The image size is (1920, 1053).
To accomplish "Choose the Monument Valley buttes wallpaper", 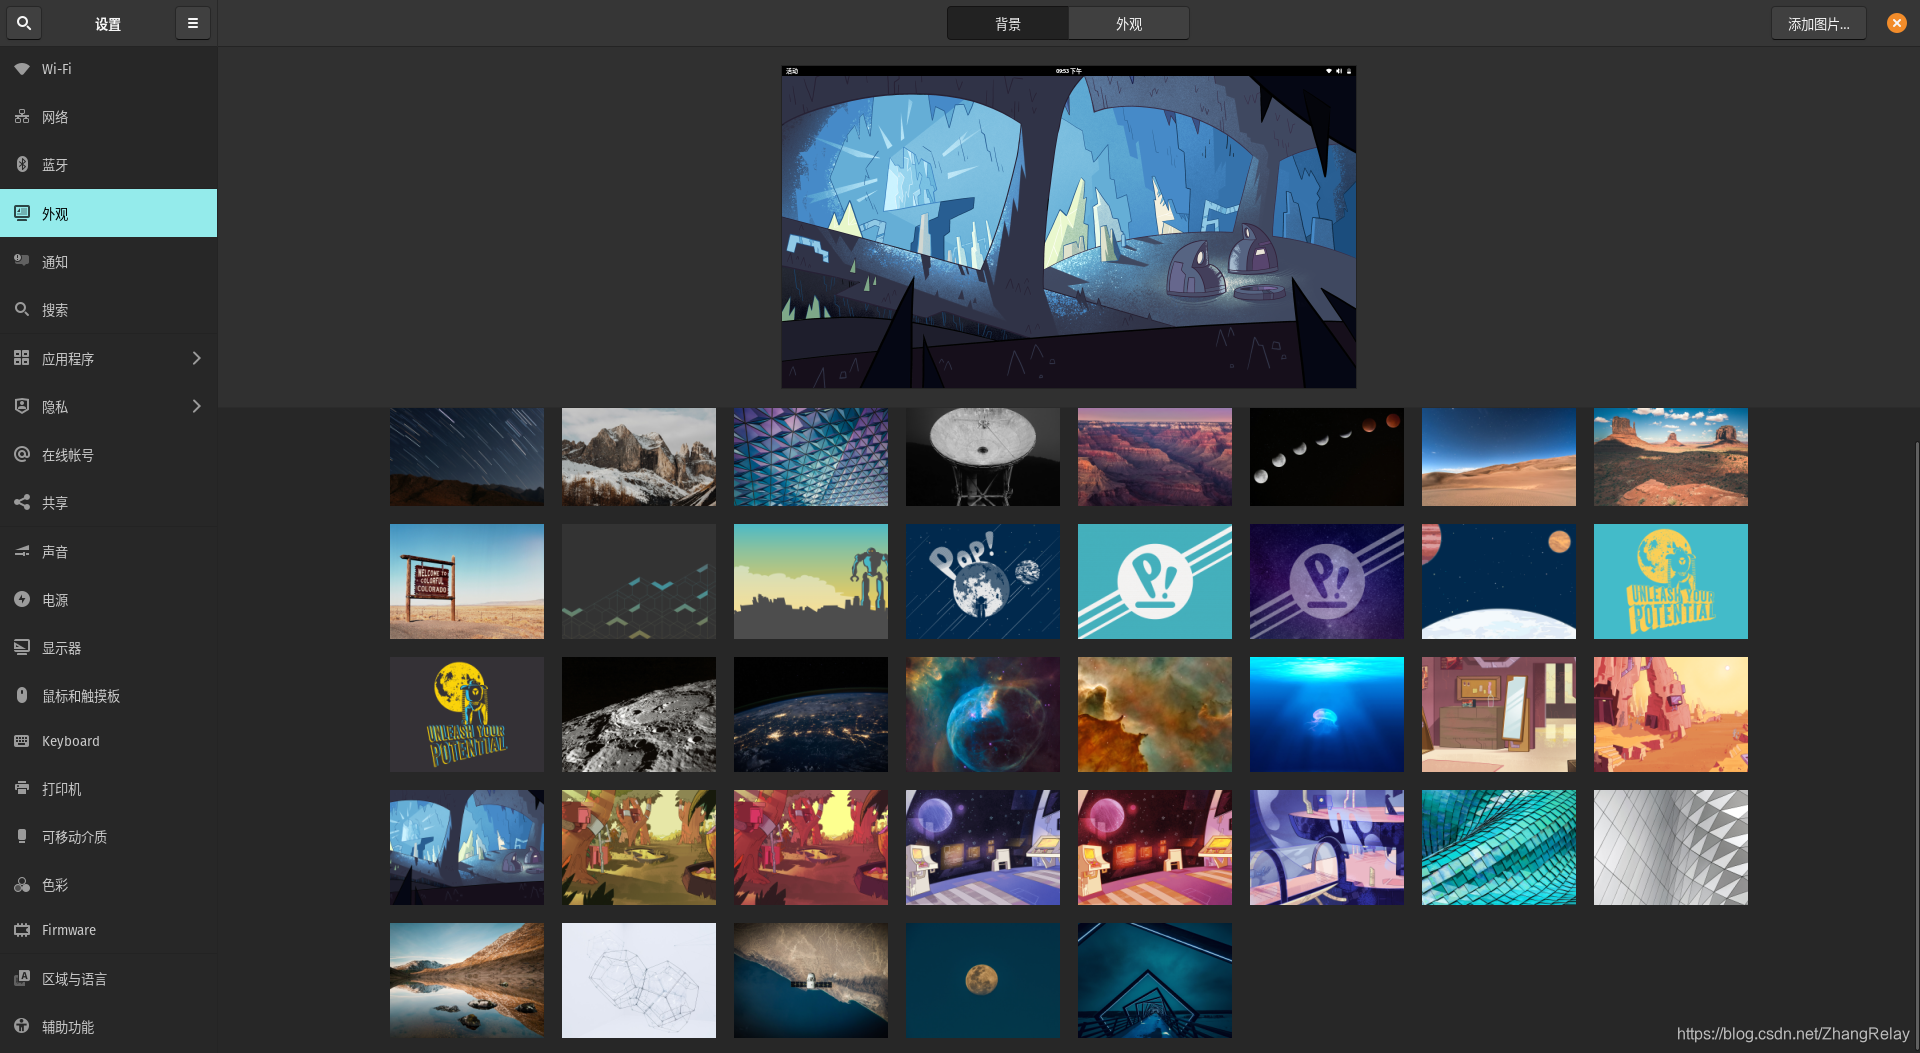I will 1671,457.
